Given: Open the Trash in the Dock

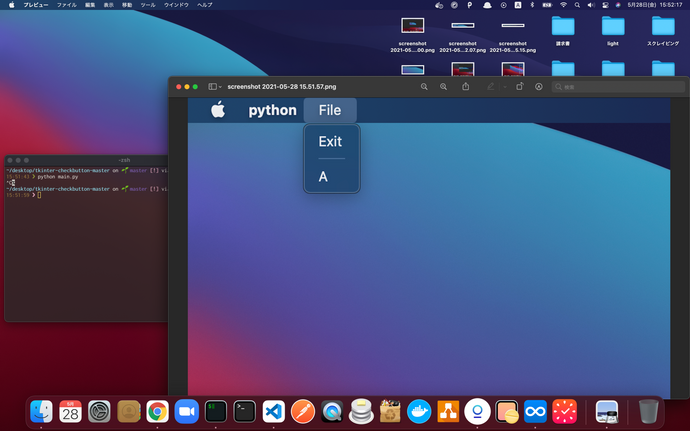Looking at the screenshot, I should 648,412.
